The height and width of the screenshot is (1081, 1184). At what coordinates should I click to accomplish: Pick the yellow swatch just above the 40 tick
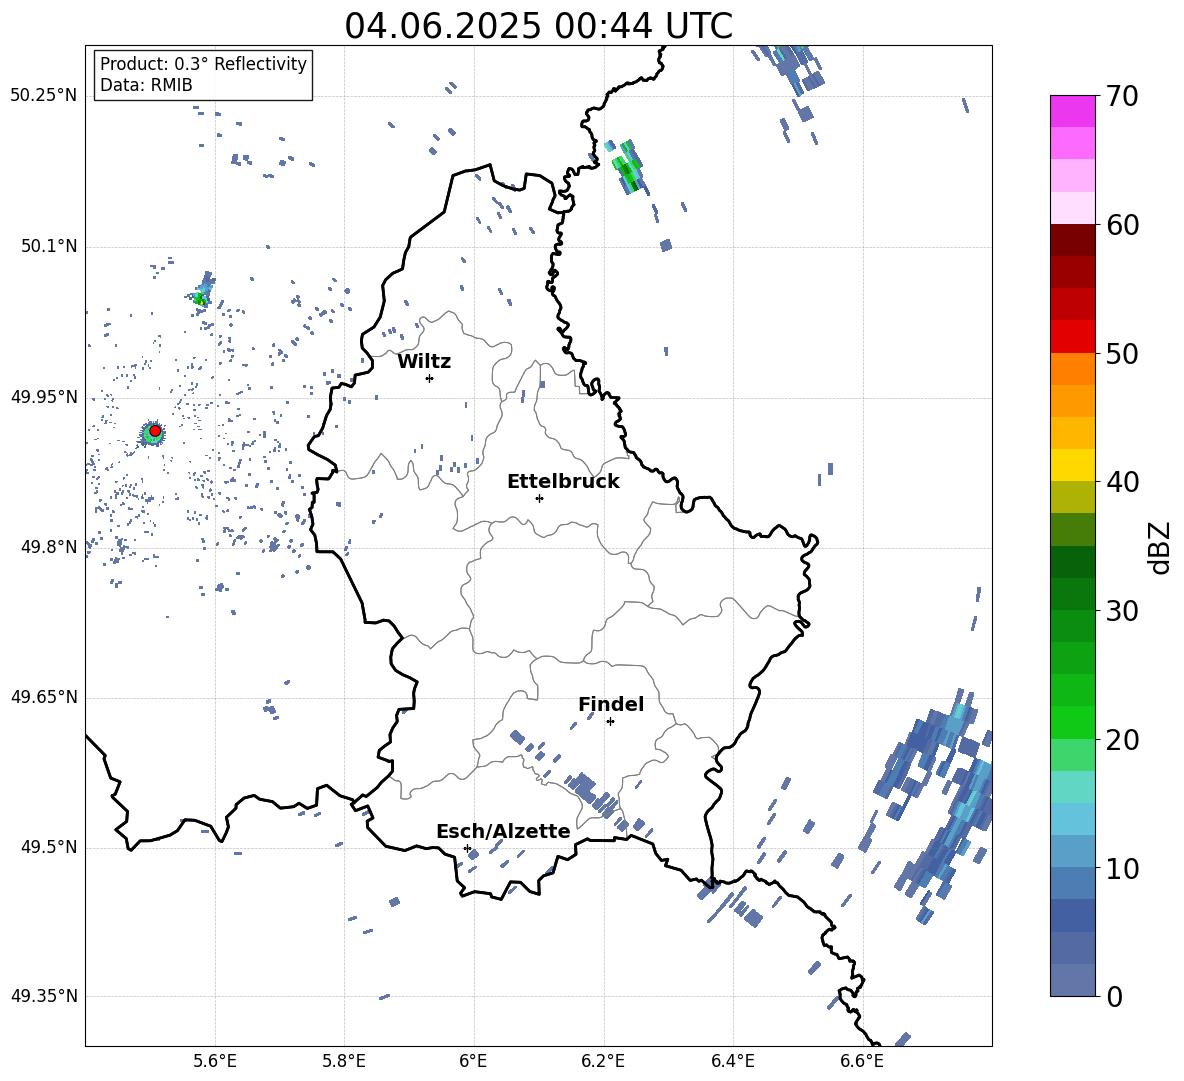(1072, 465)
